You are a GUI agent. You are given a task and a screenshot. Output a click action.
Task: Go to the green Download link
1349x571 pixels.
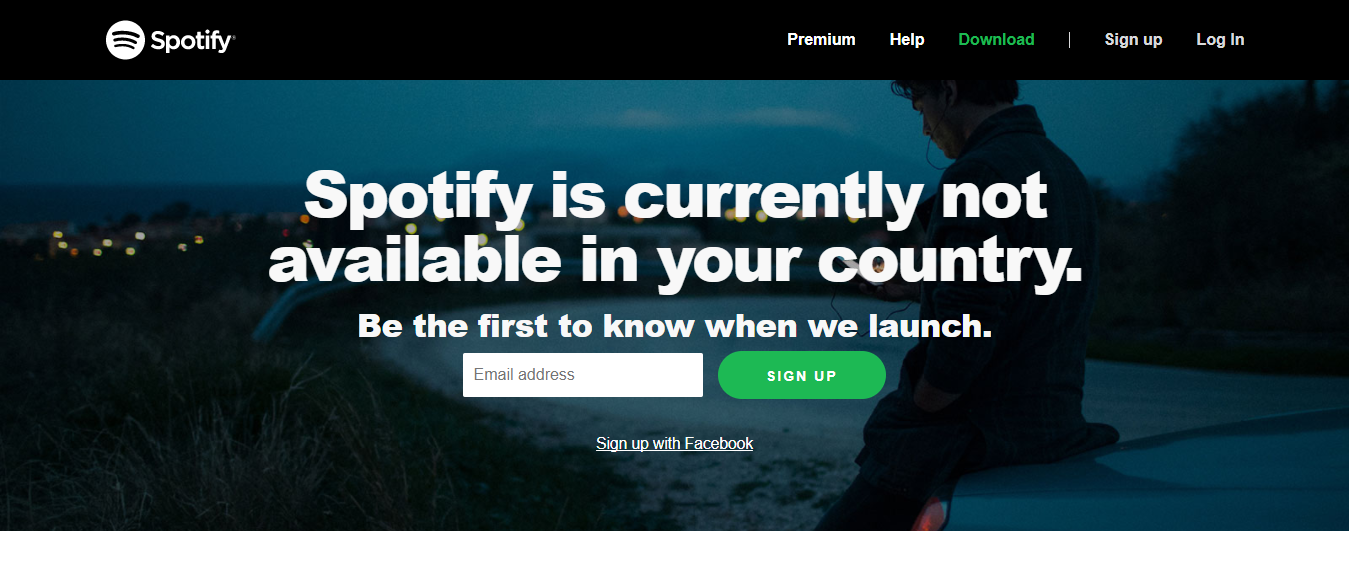tap(996, 40)
